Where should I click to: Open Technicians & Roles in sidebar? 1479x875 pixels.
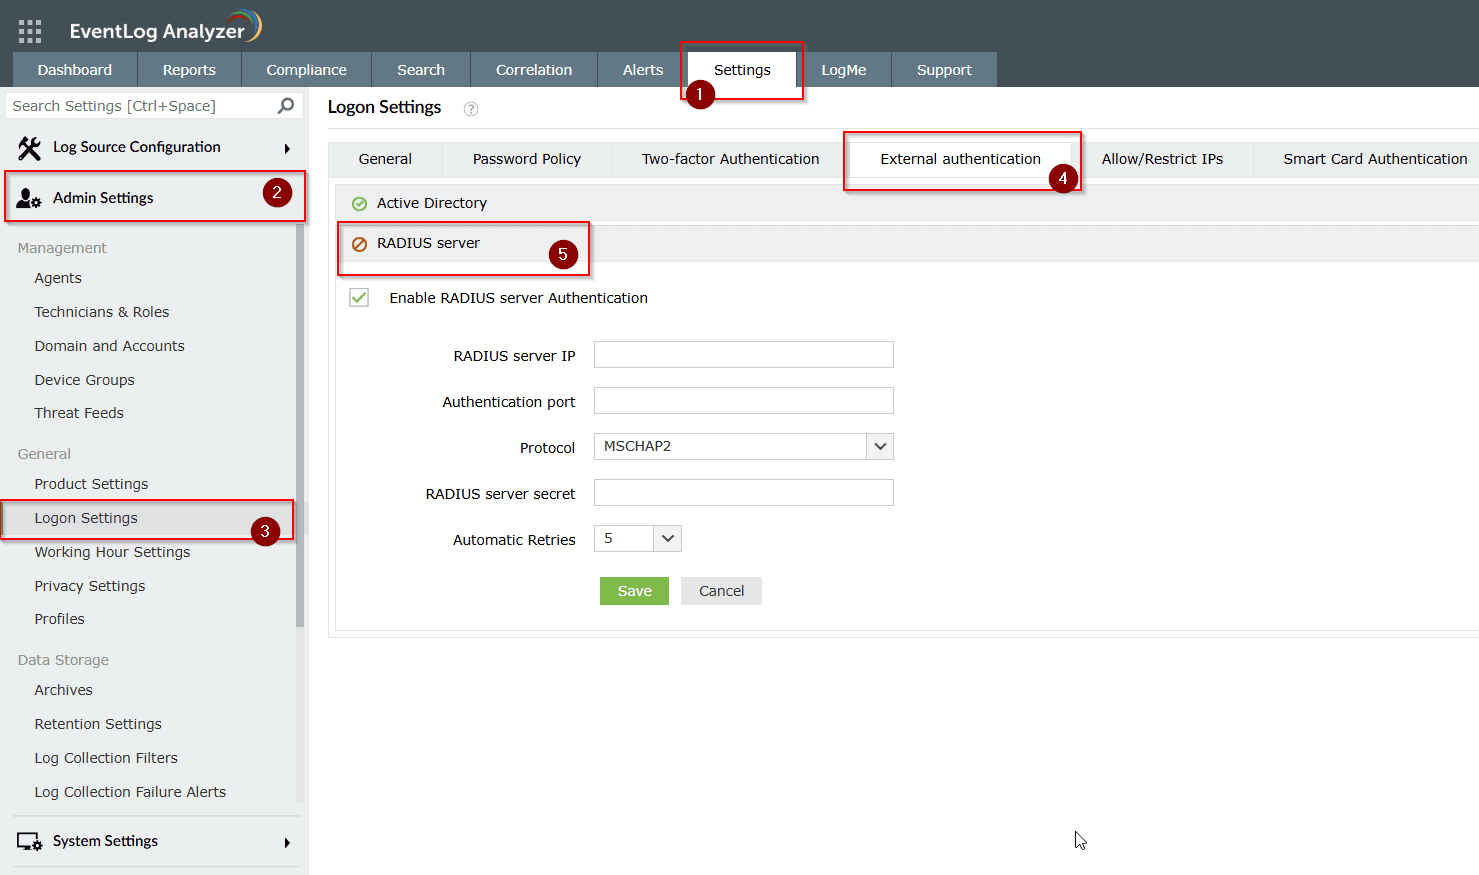point(102,312)
